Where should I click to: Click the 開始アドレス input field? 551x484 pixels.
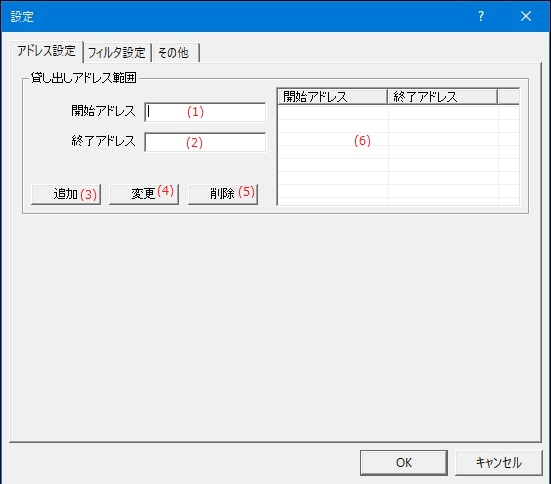tap(205, 112)
